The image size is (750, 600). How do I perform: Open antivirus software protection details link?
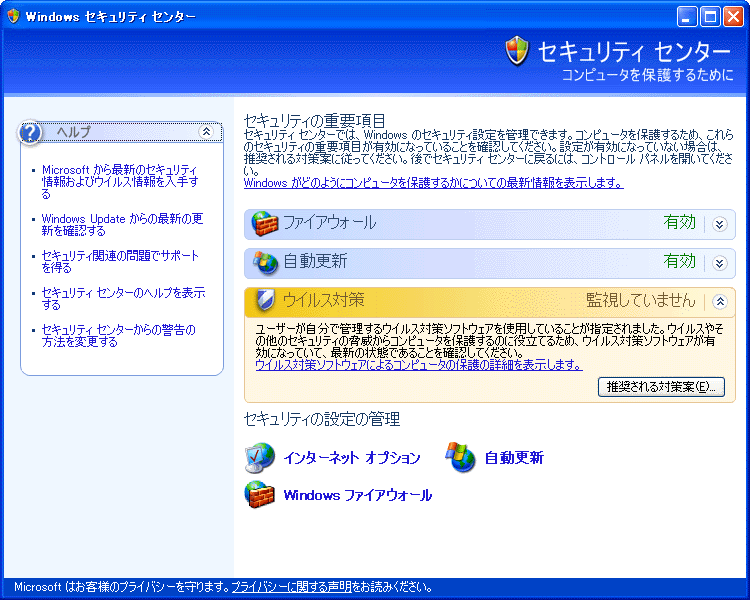419,365
